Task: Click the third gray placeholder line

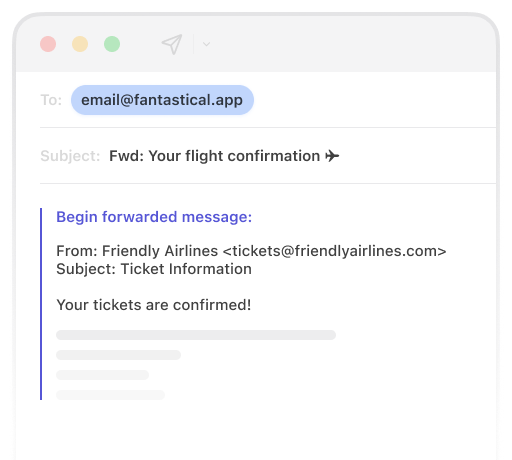Action: point(102,375)
